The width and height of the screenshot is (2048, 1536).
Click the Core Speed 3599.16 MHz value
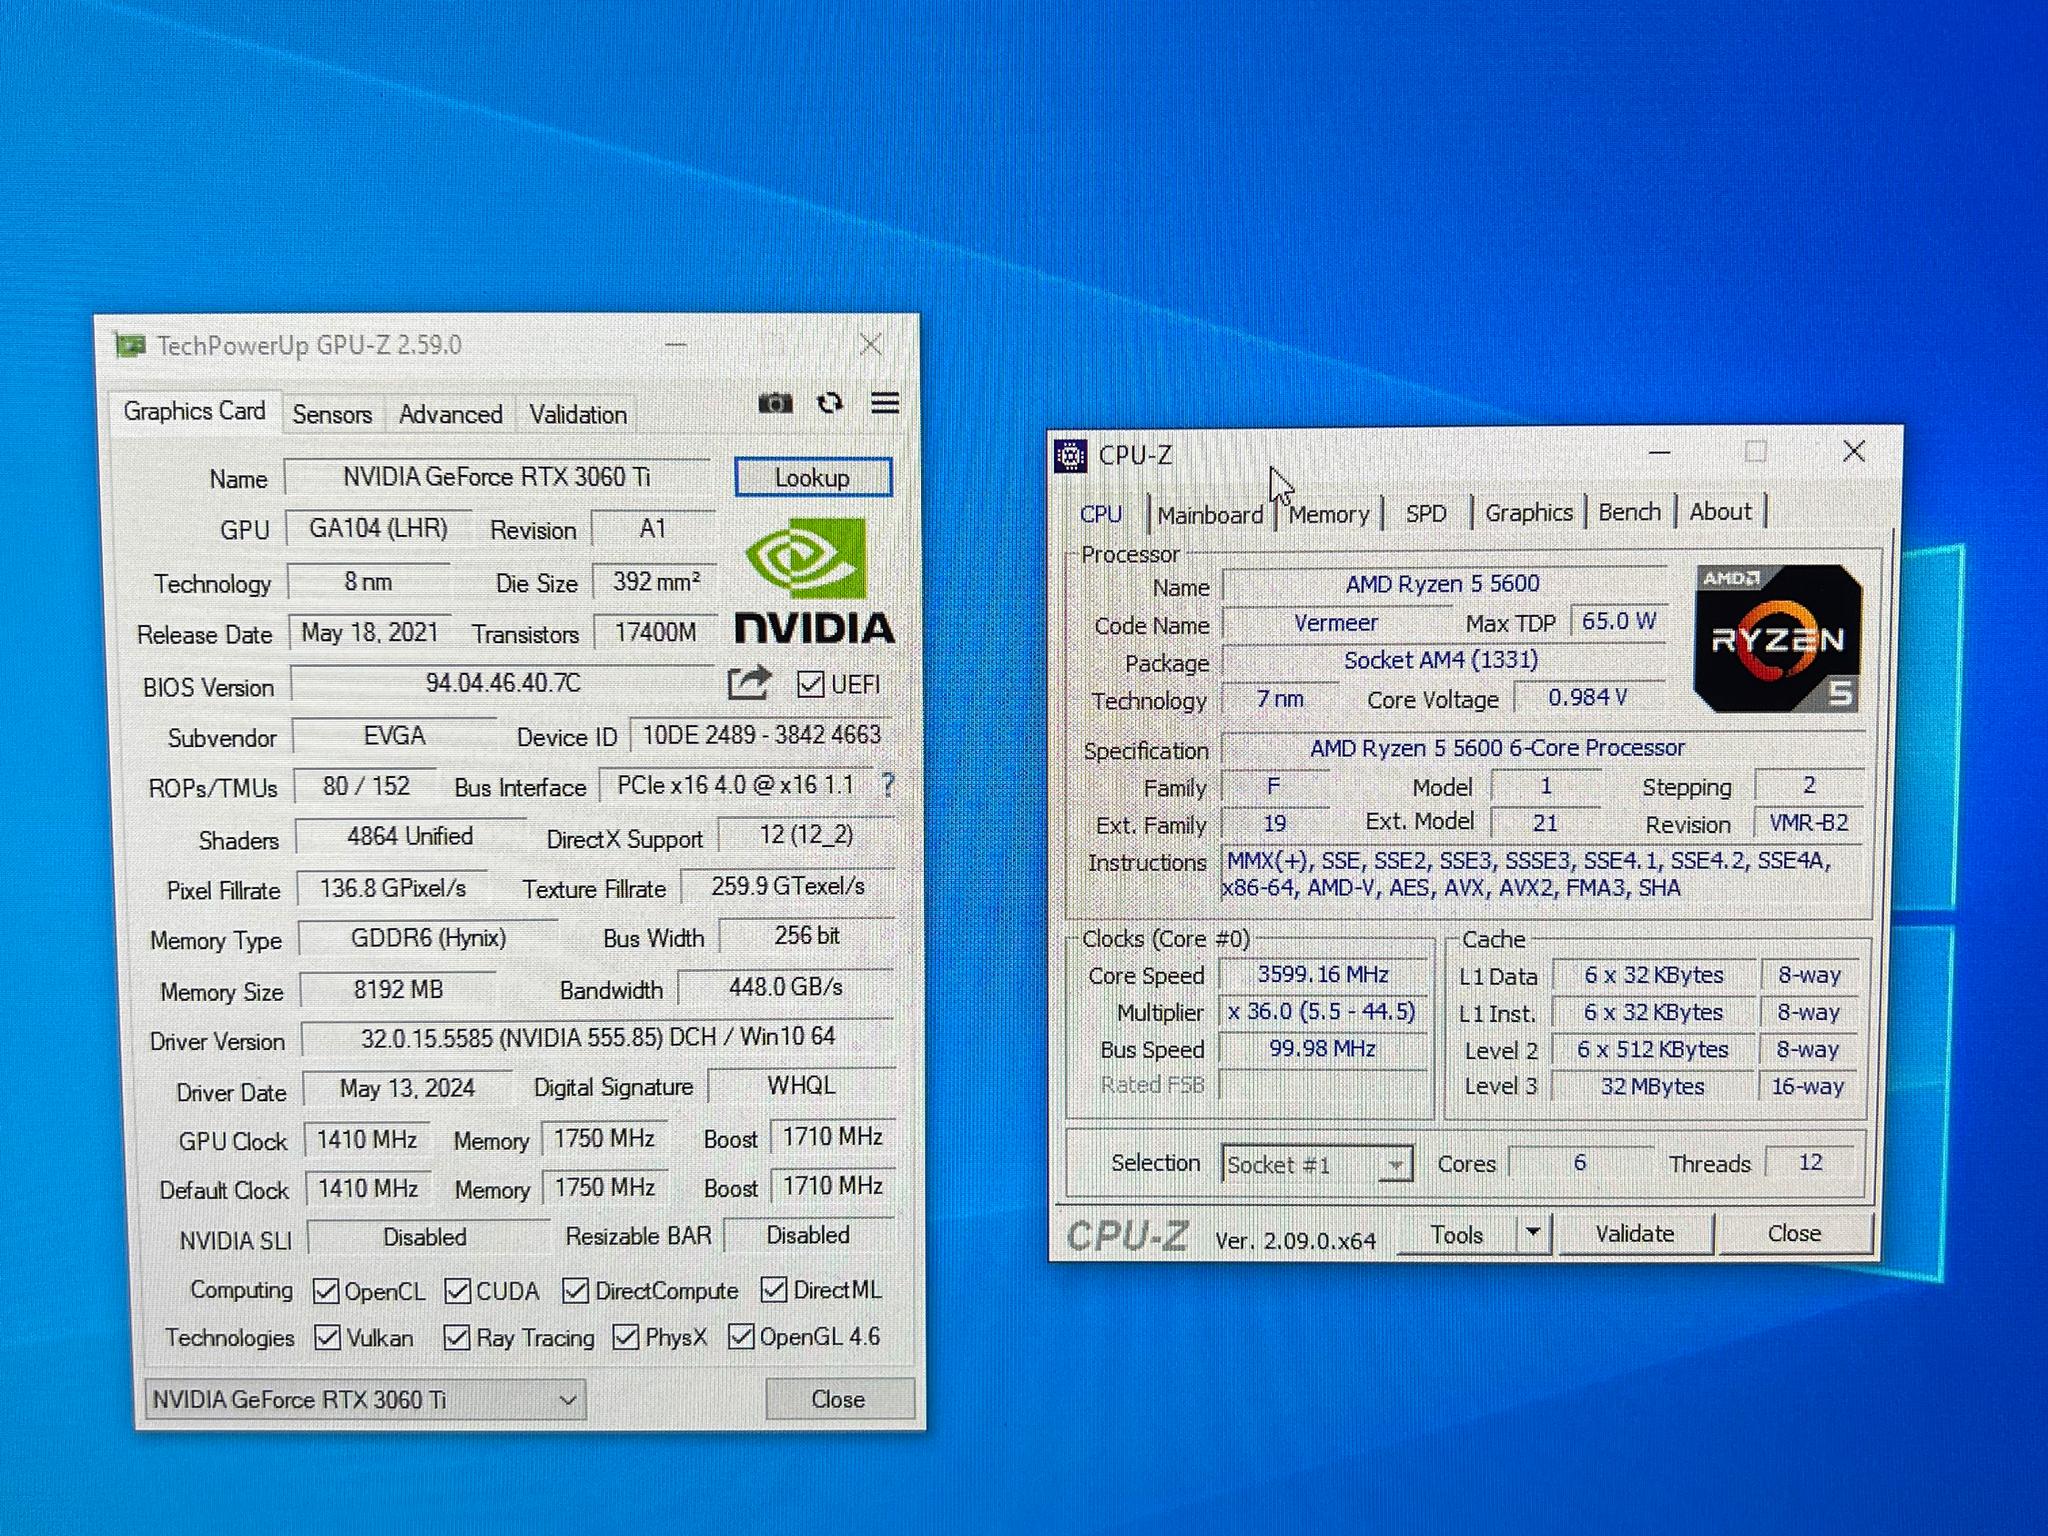(x=1323, y=974)
